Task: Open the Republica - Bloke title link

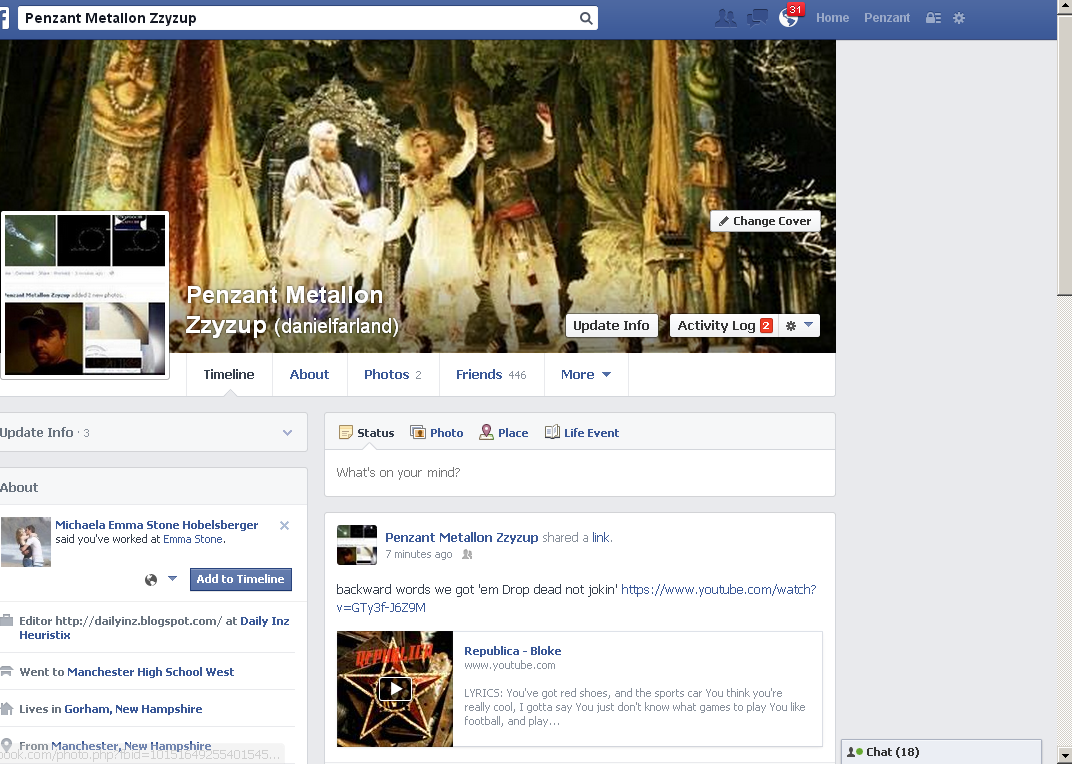Action: (513, 650)
